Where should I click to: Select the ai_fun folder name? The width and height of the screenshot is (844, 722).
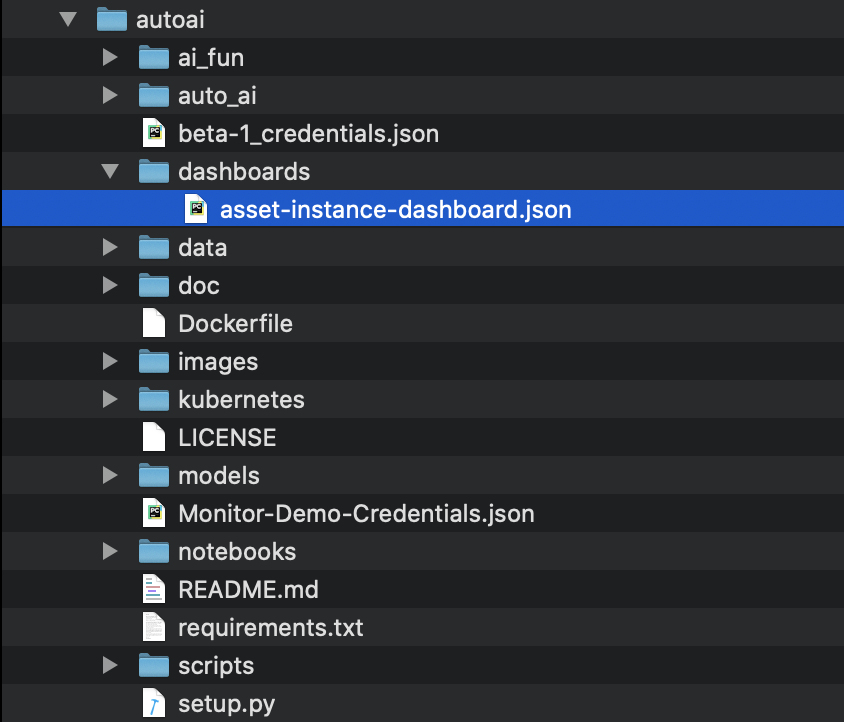click(211, 58)
